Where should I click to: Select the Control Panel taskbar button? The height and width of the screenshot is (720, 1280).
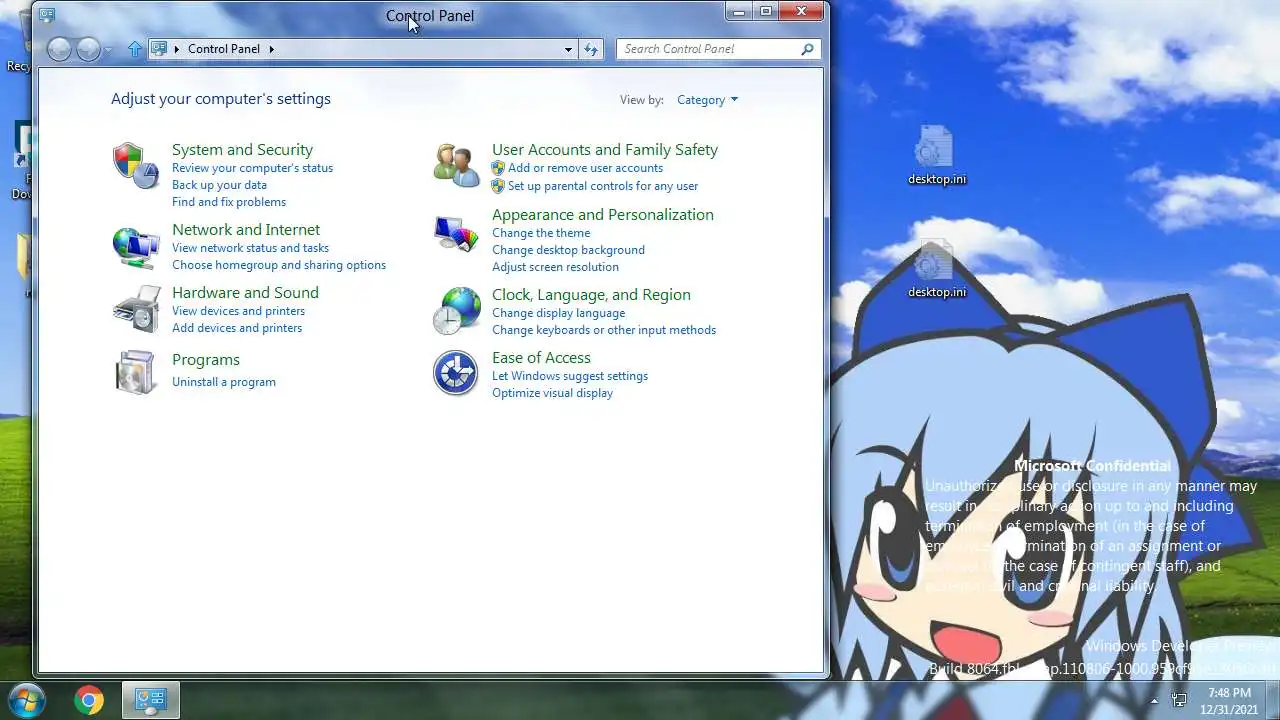[151, 700]
